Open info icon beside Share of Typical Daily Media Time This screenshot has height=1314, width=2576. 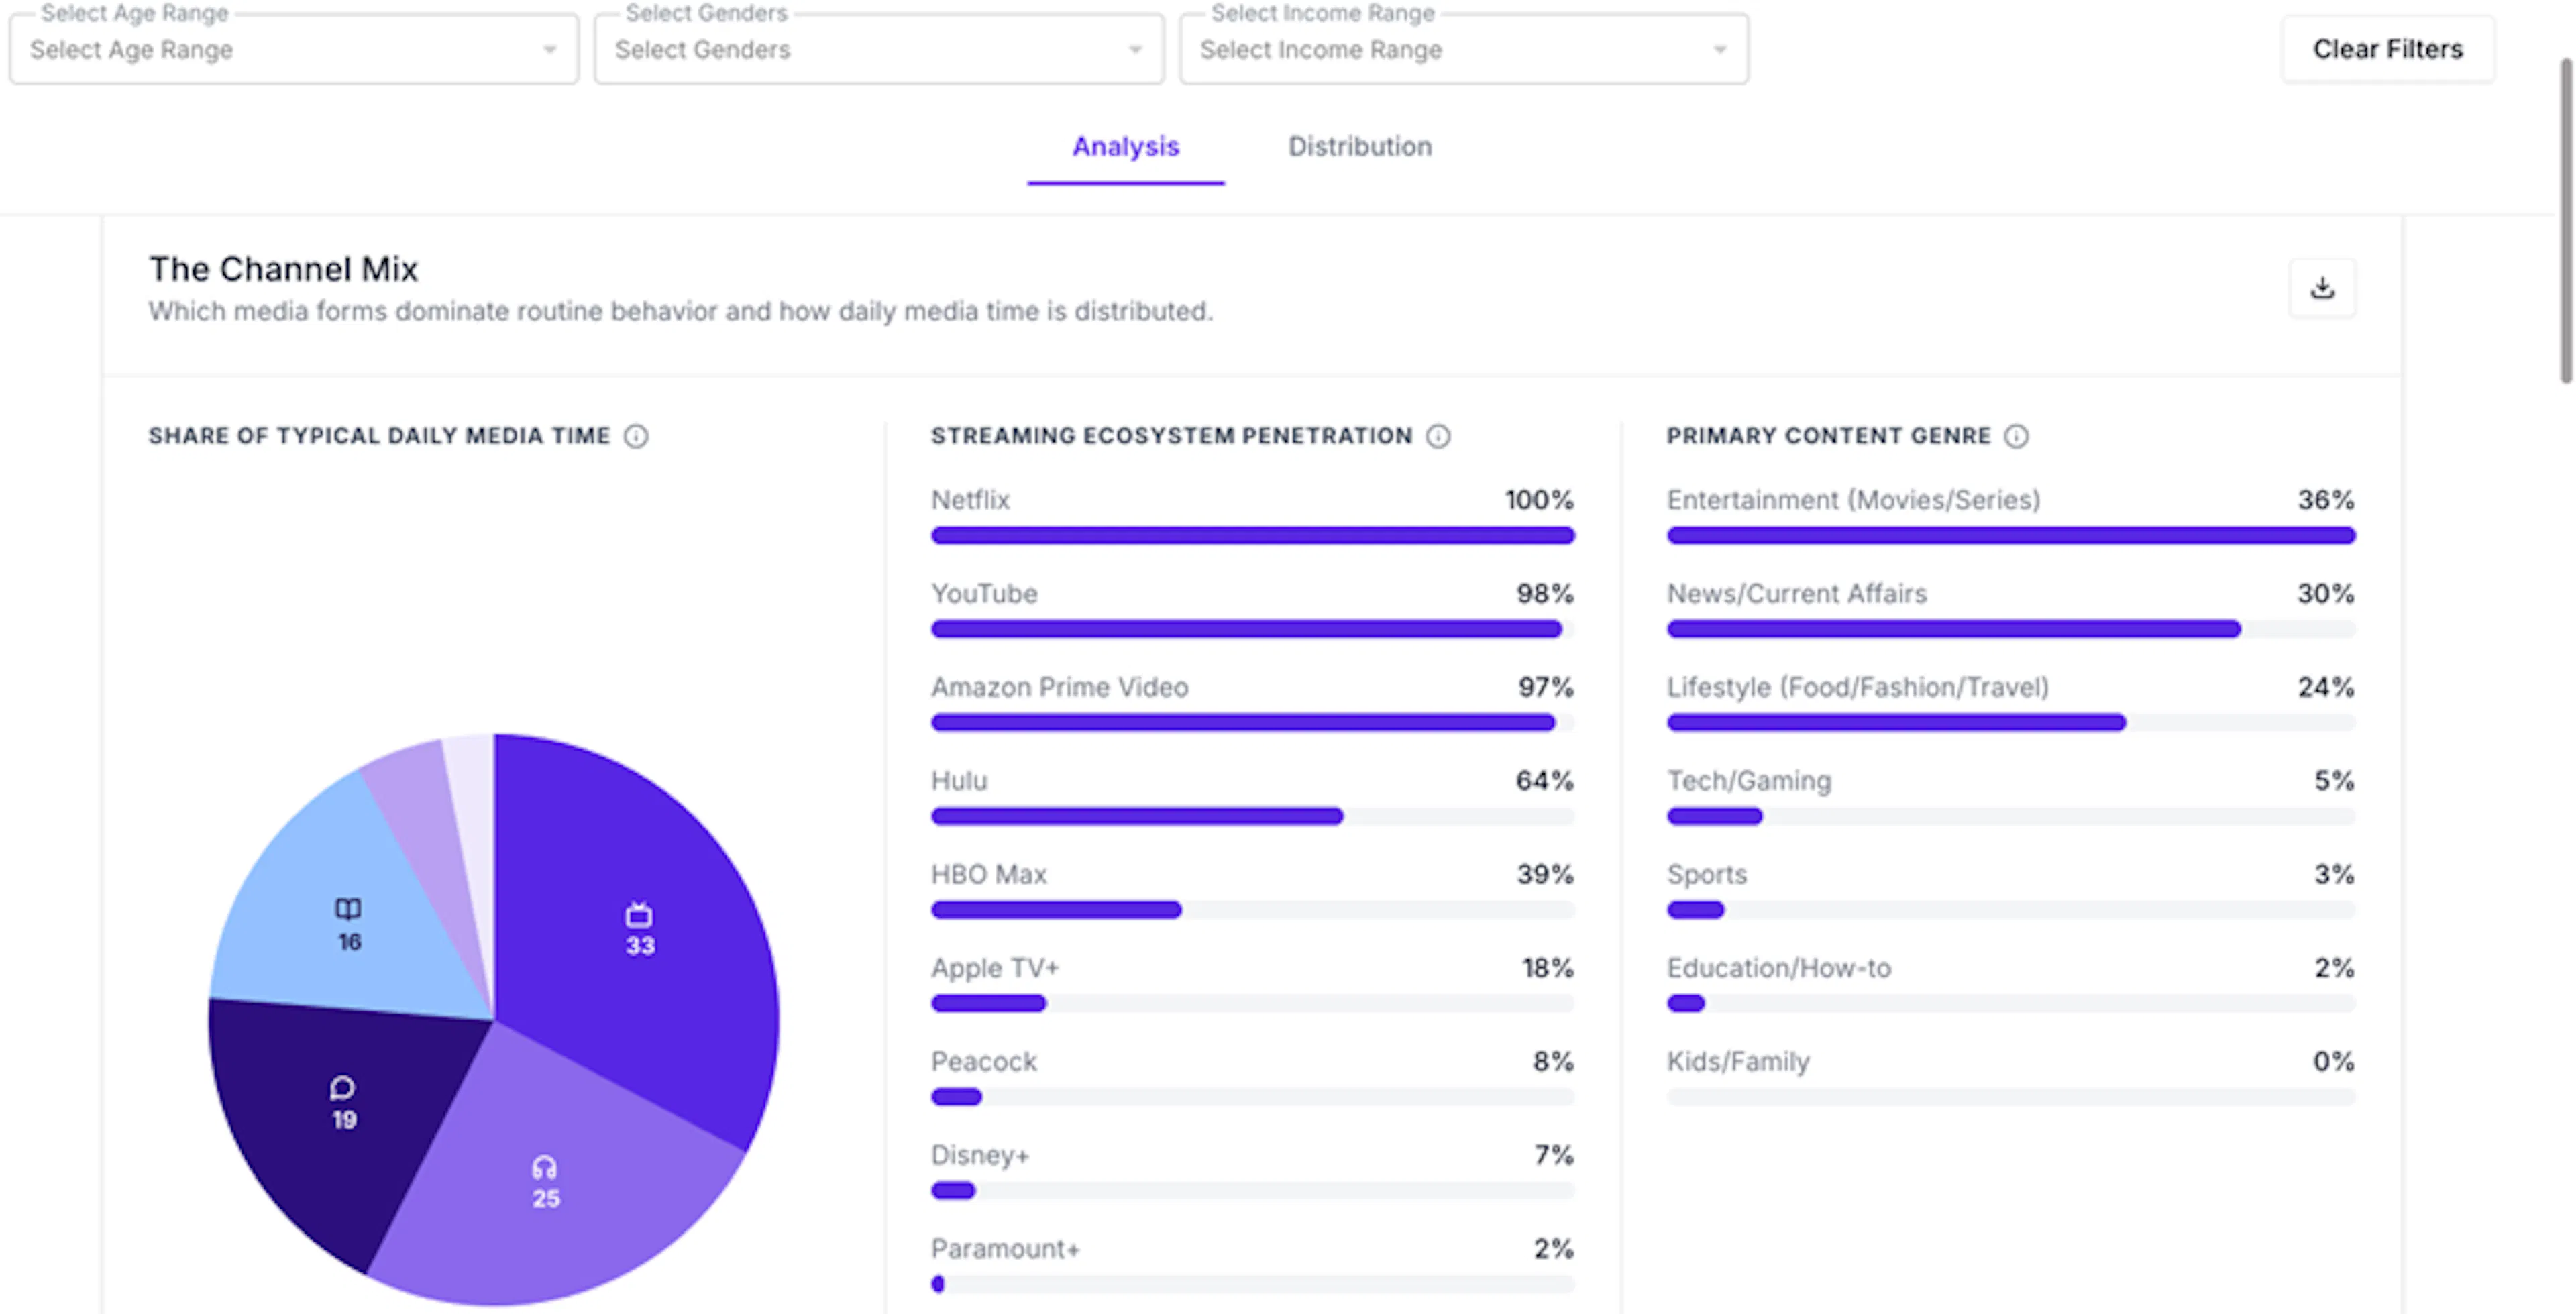(636, 436)
